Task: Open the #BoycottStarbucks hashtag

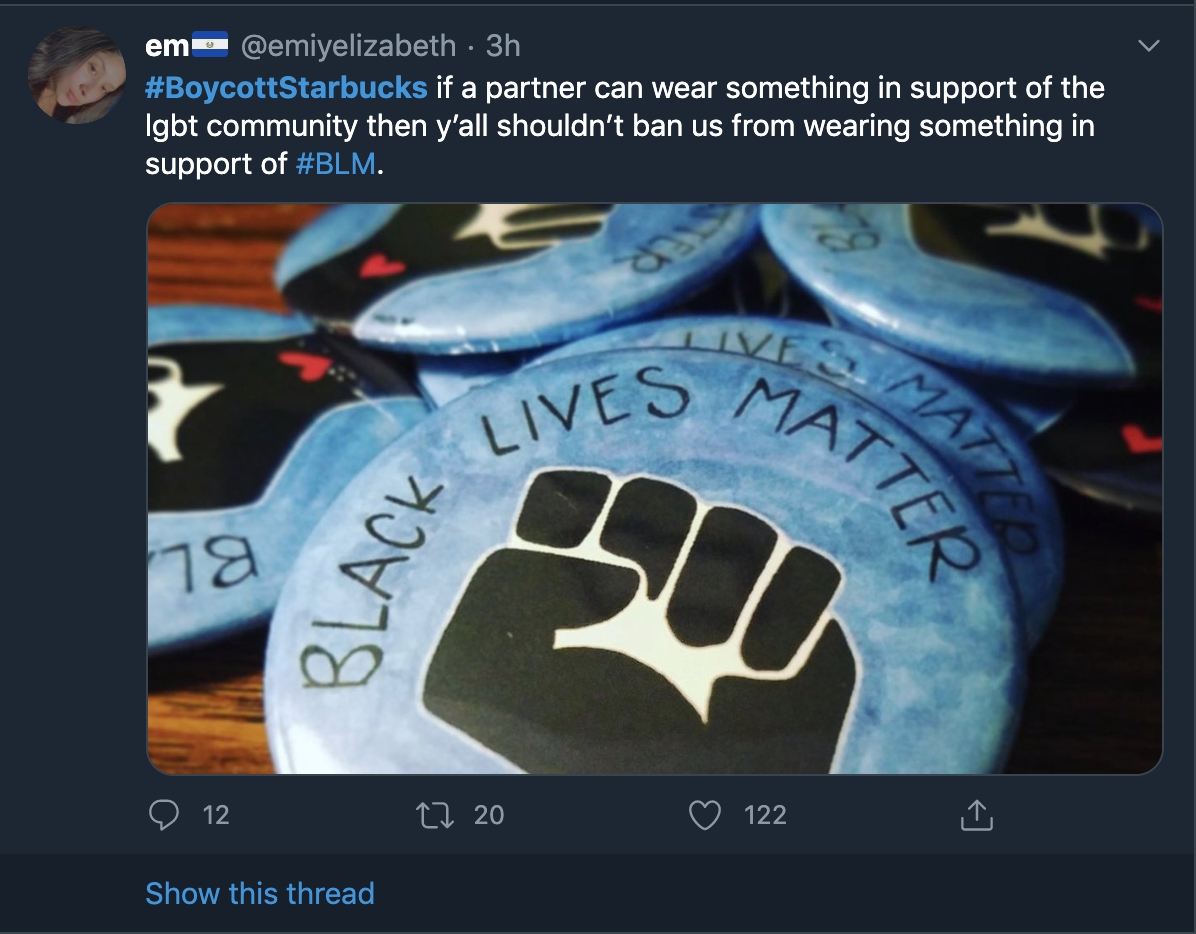Action: [x=286, y=88]
